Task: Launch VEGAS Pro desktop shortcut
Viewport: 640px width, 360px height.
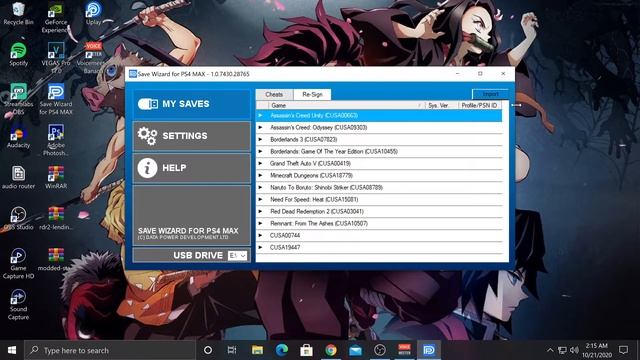Action: (56, 58)
